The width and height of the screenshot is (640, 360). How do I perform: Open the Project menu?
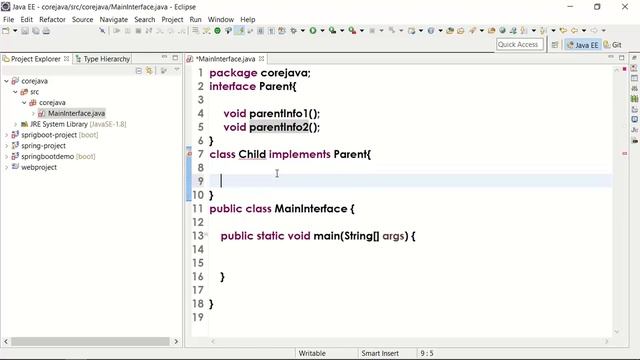tap(172, 19)
